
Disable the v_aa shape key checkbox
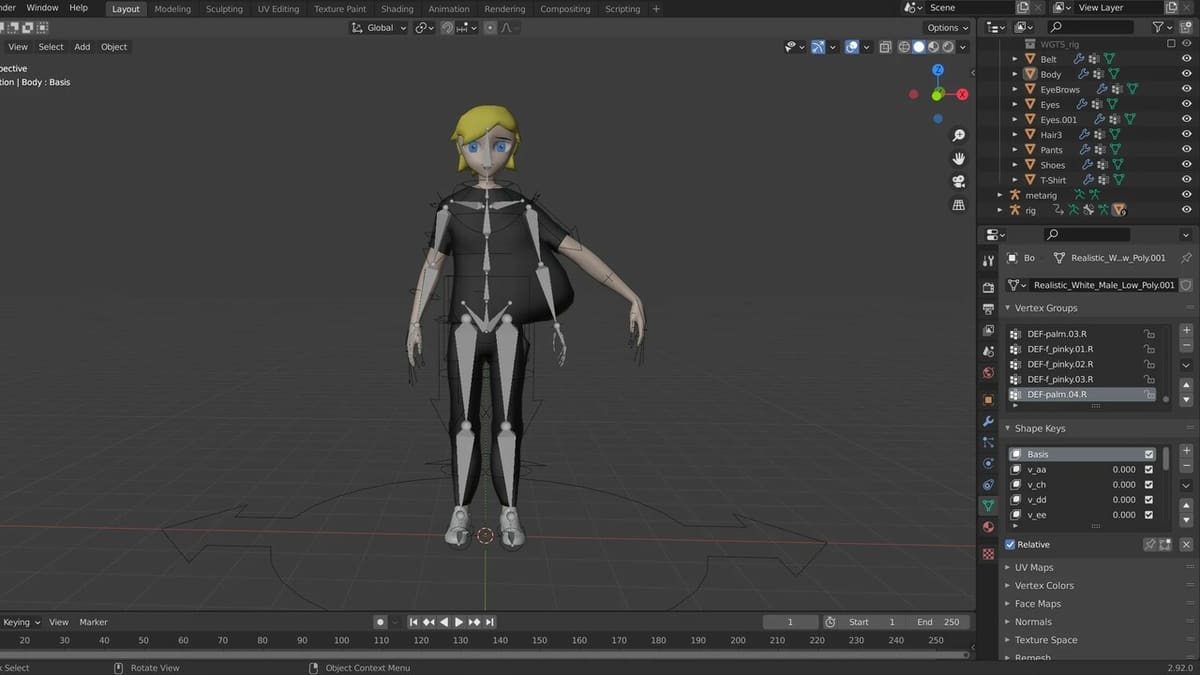pyautogui.click(x=1149, y=469)
